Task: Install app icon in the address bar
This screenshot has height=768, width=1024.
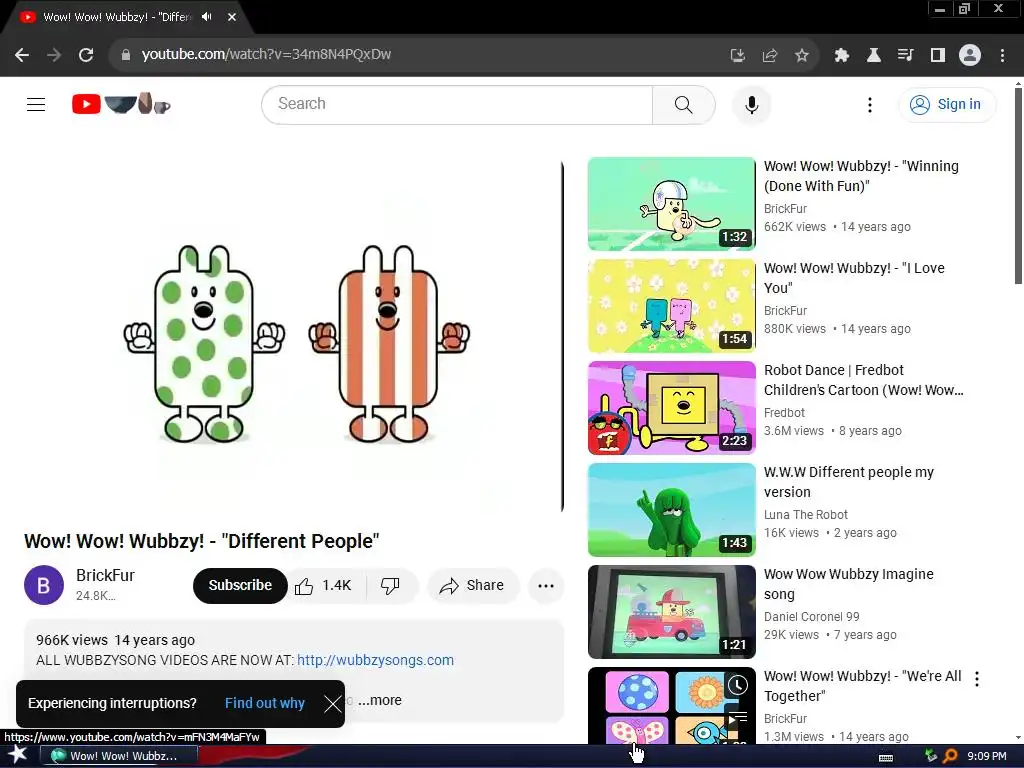Action: point(737,56)
